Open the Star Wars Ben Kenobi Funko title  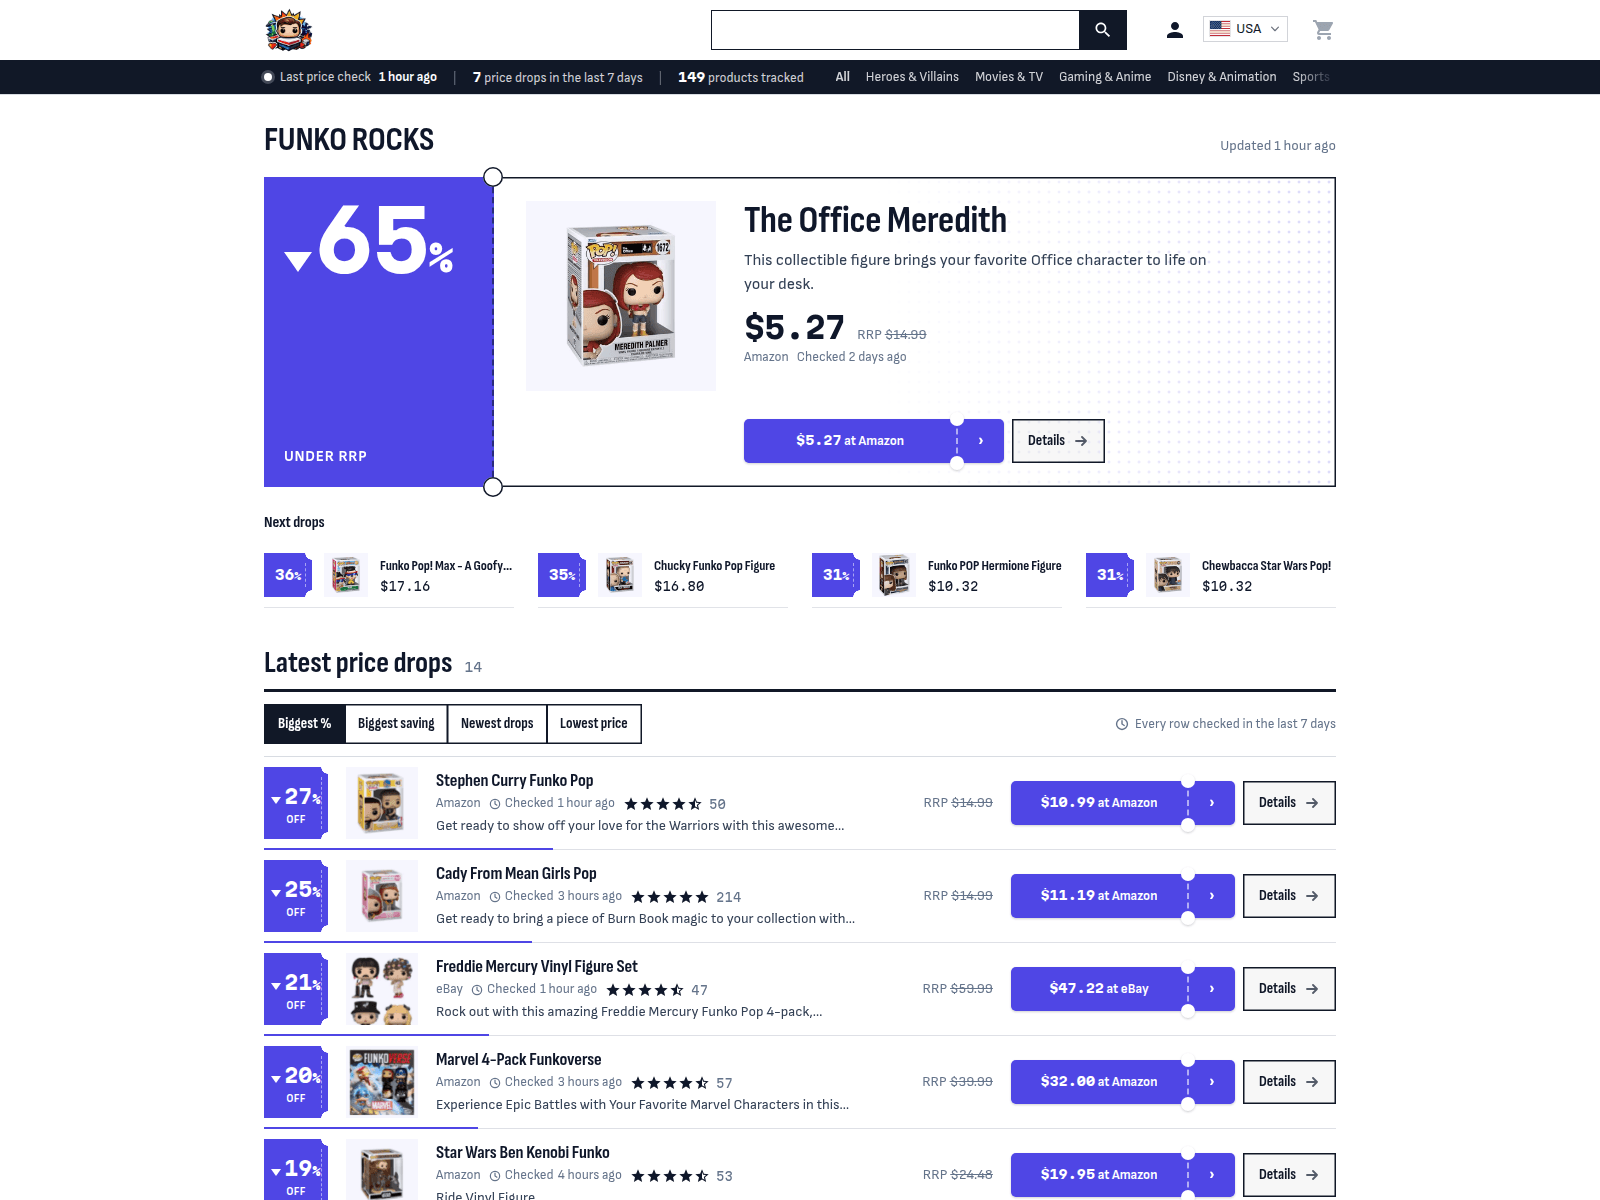click(523, 1153)
